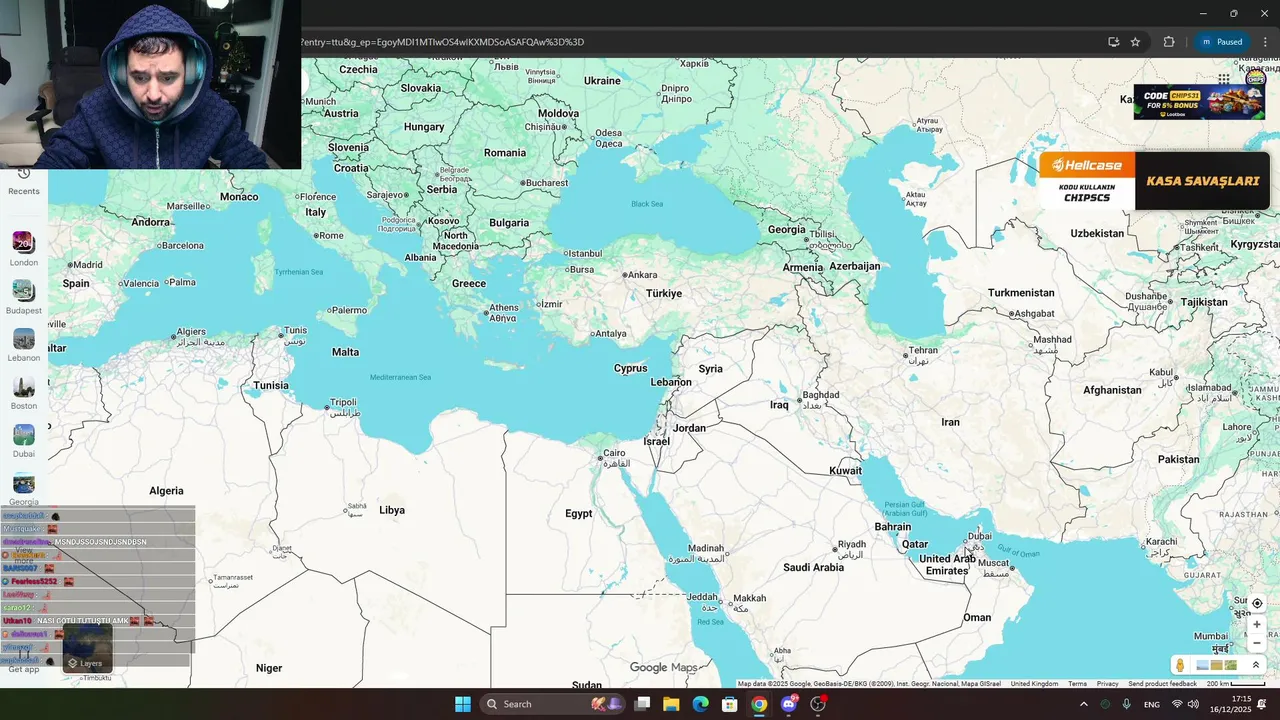Viewport: 1280px width, 720px height.
Task: Expand the imagery strip double-chevron
Action: pyautogui.click(x=1256, y=665)
